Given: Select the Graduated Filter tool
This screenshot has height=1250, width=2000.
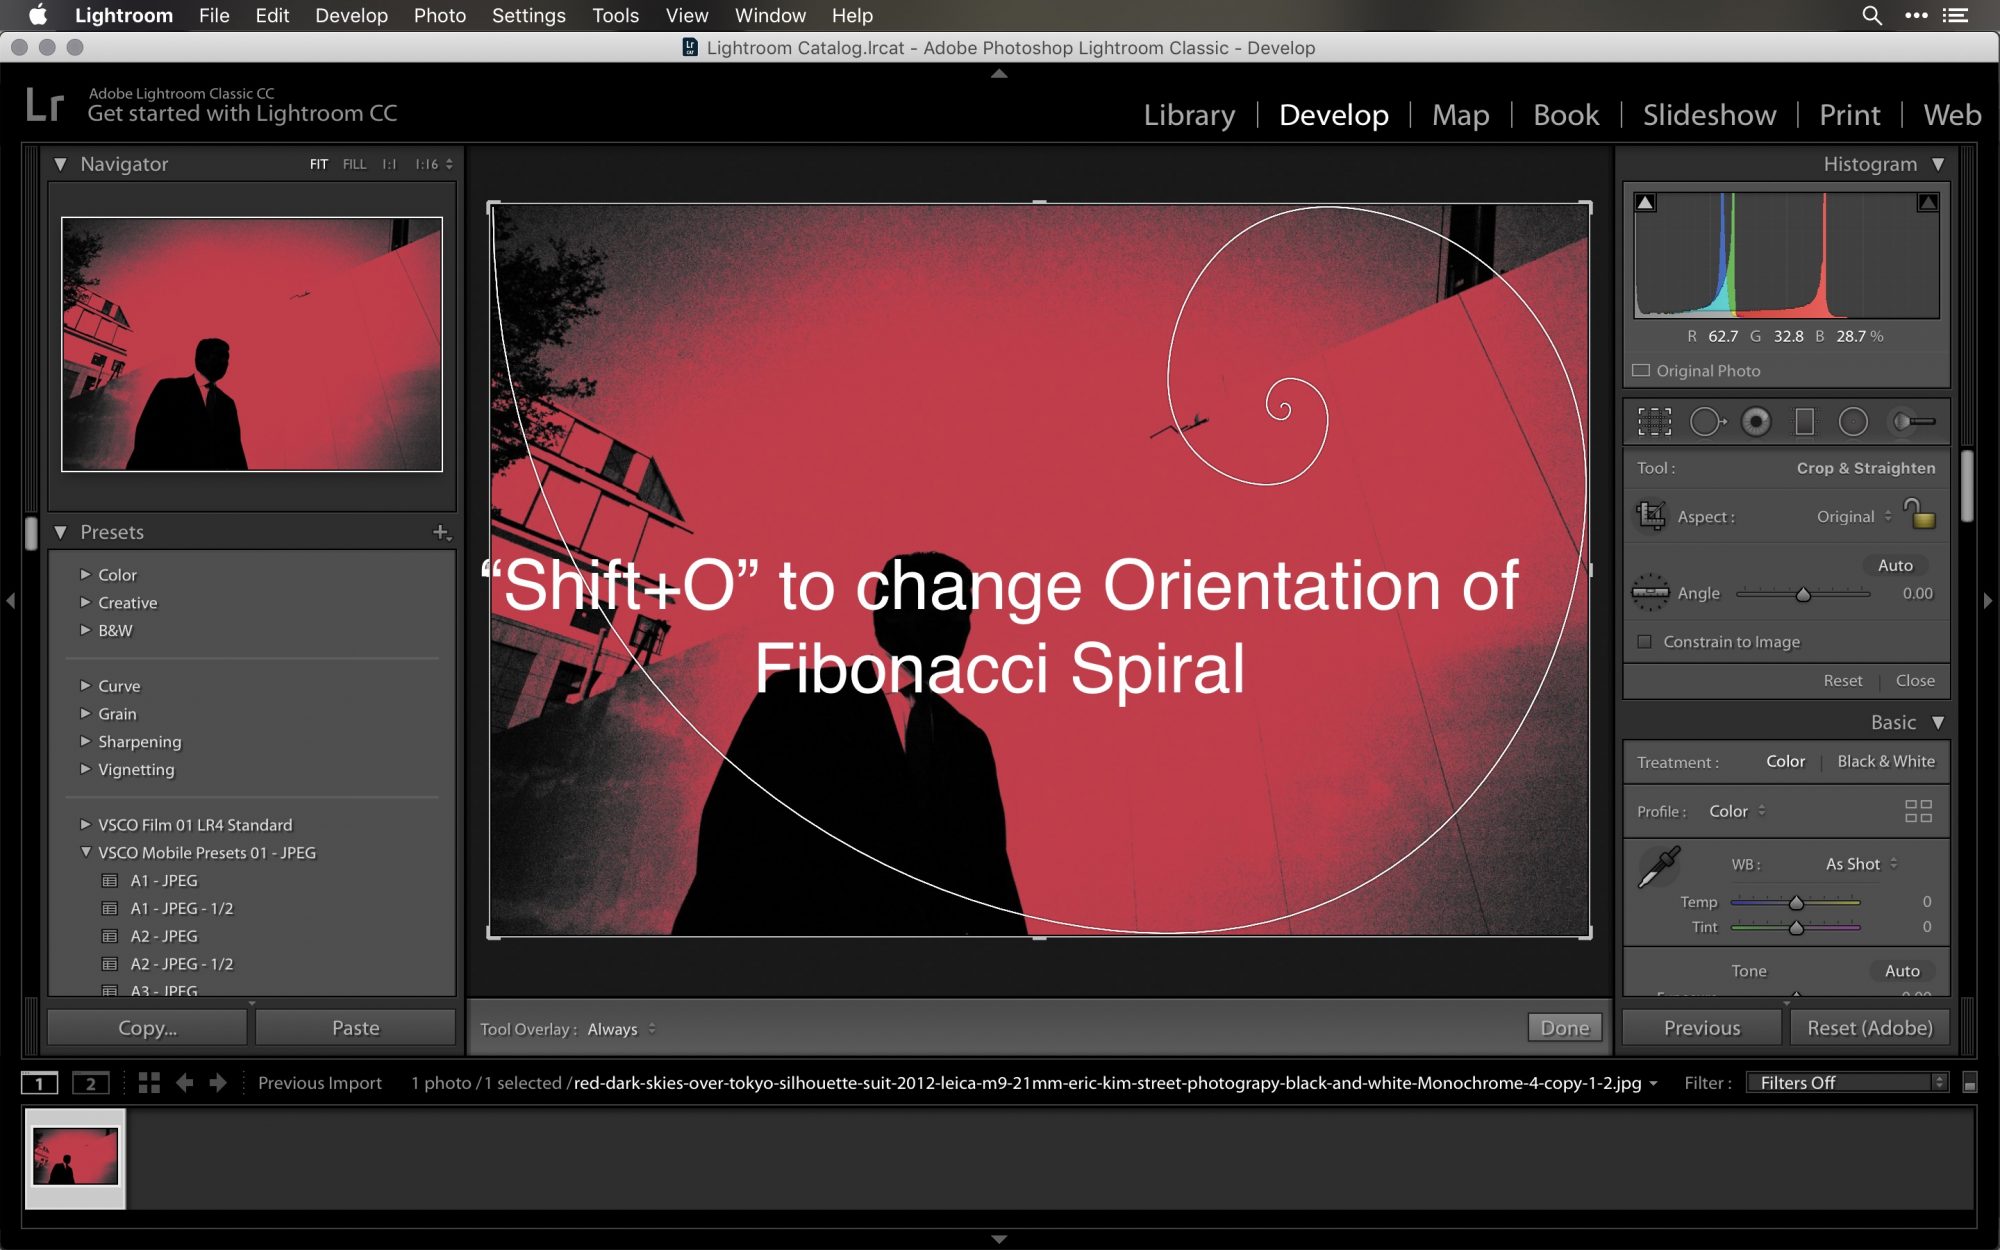Looking at the screenshot, I should point(1804,422).
